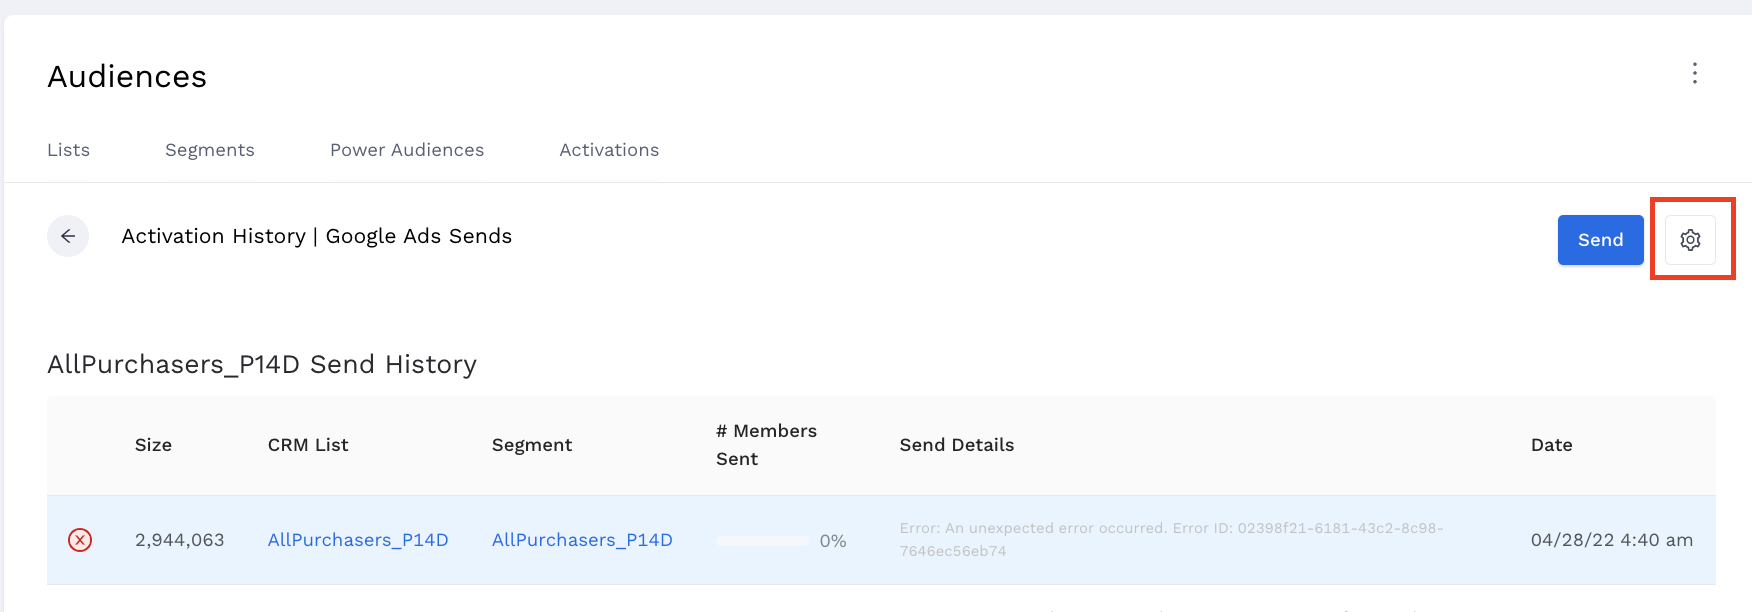
Task: Open AllPurchasers_P14D link in CRM List column
Action: (358, 540)
